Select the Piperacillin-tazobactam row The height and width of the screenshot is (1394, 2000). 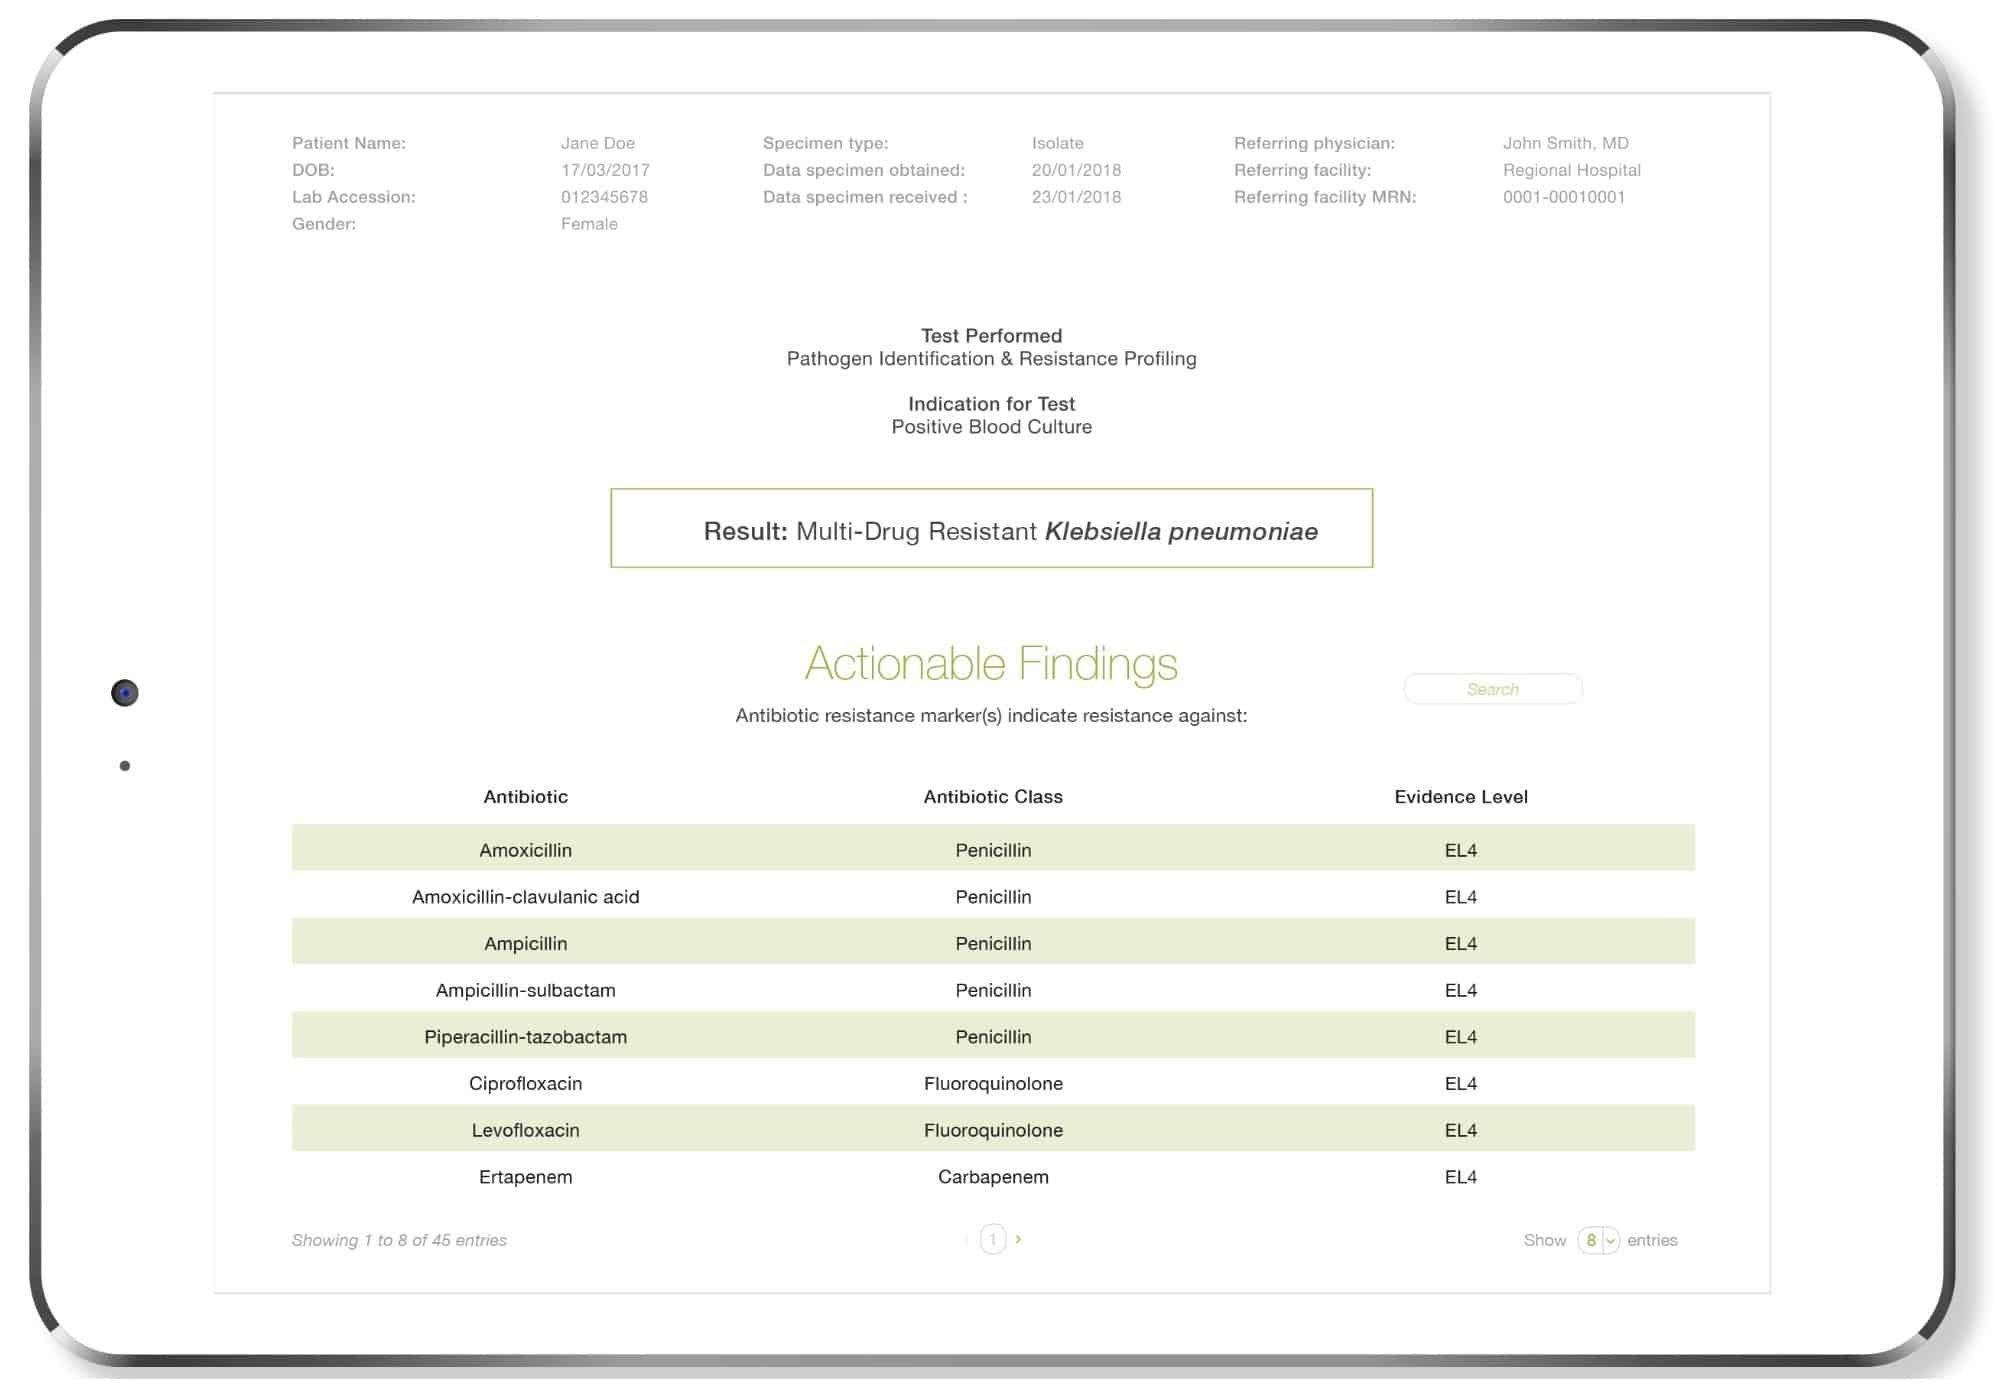[525, 1037]
